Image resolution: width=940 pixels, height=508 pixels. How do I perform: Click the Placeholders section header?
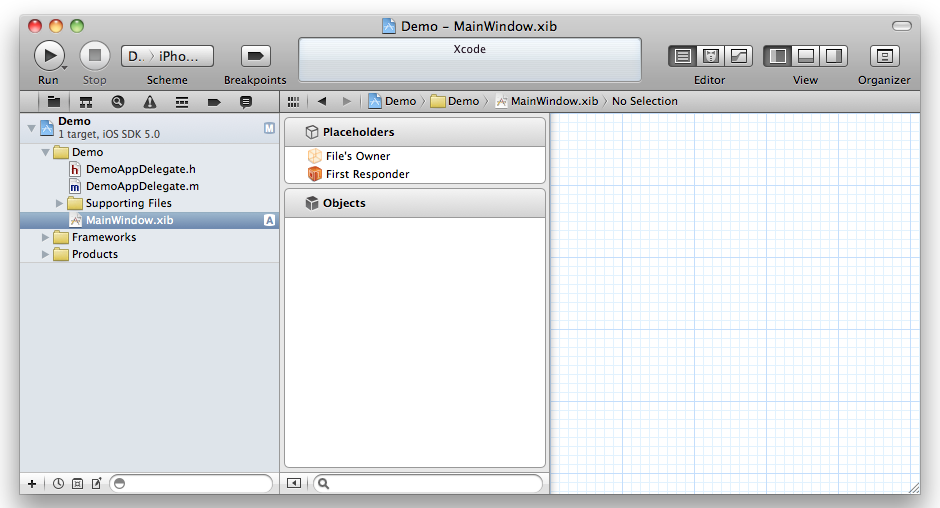(x=415, y=132)
